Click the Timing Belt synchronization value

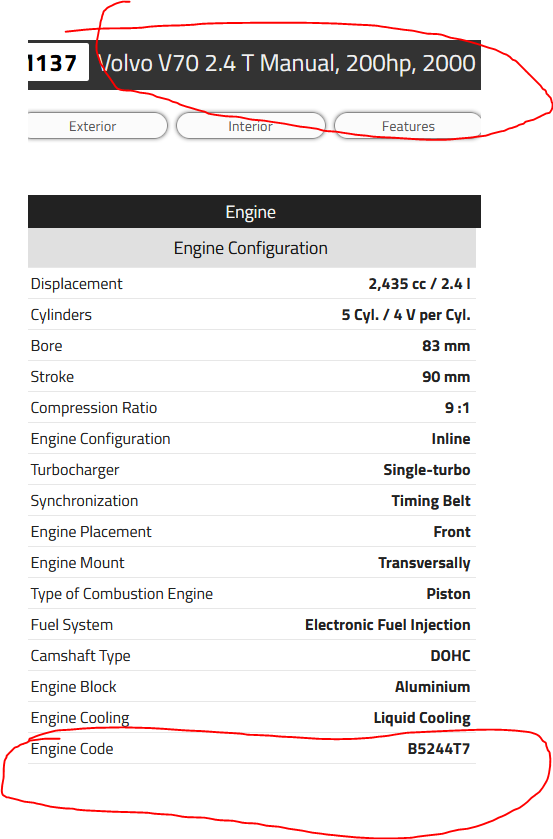coord(431,501)
